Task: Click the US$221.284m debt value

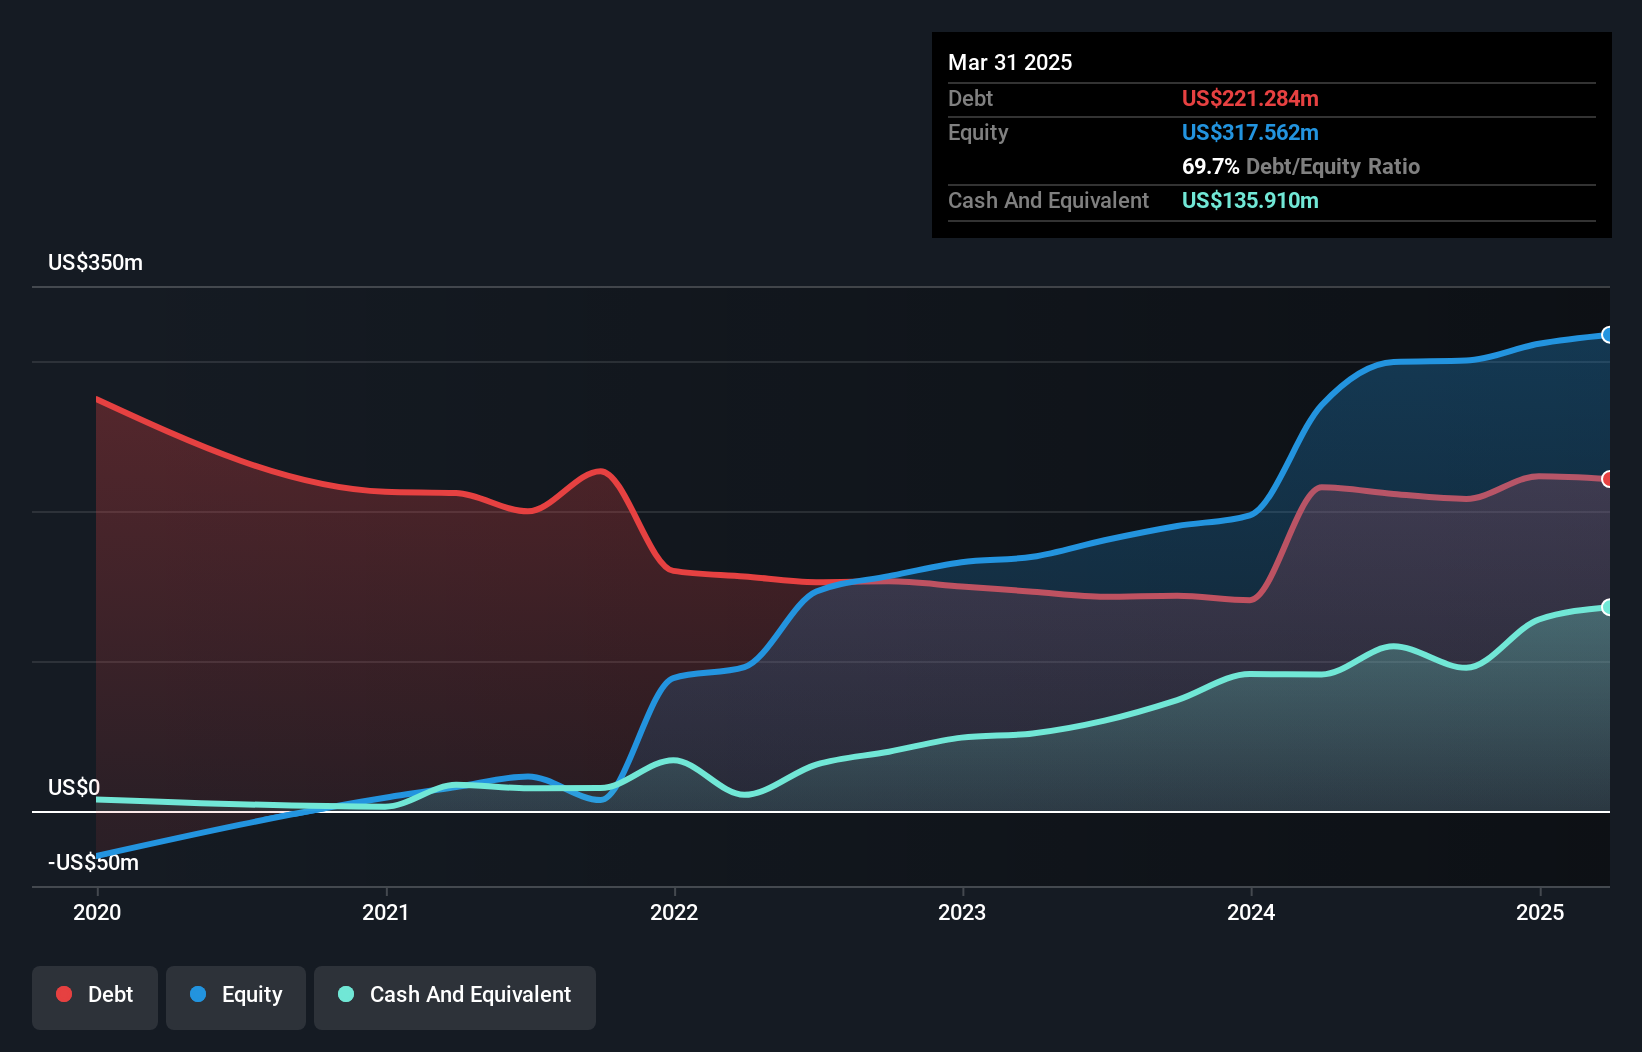Action: [x=1250, y=99]
